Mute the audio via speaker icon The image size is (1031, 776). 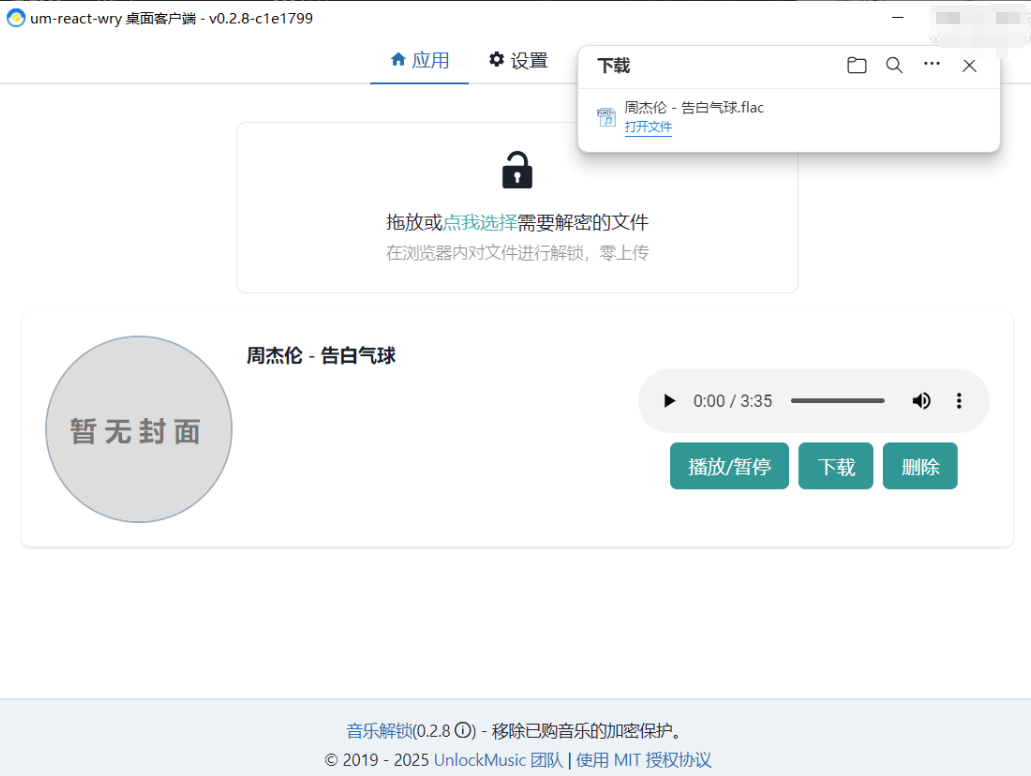pyautogui.click(x=921, y=401)
